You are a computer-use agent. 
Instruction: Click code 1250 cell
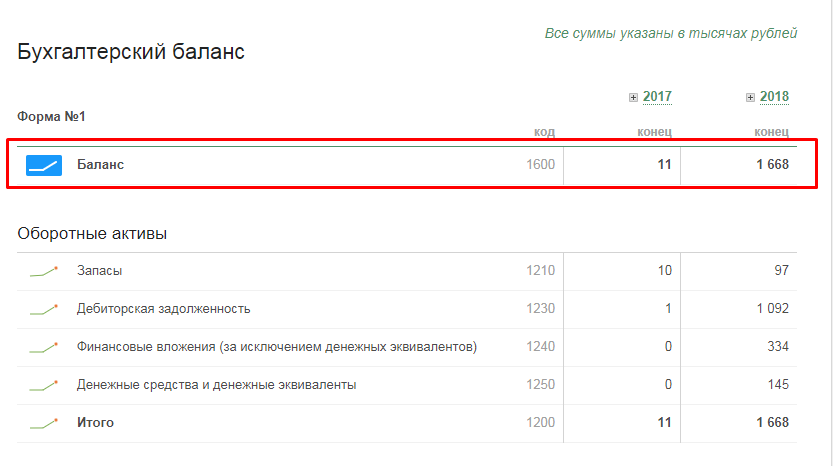pos(540,385)
